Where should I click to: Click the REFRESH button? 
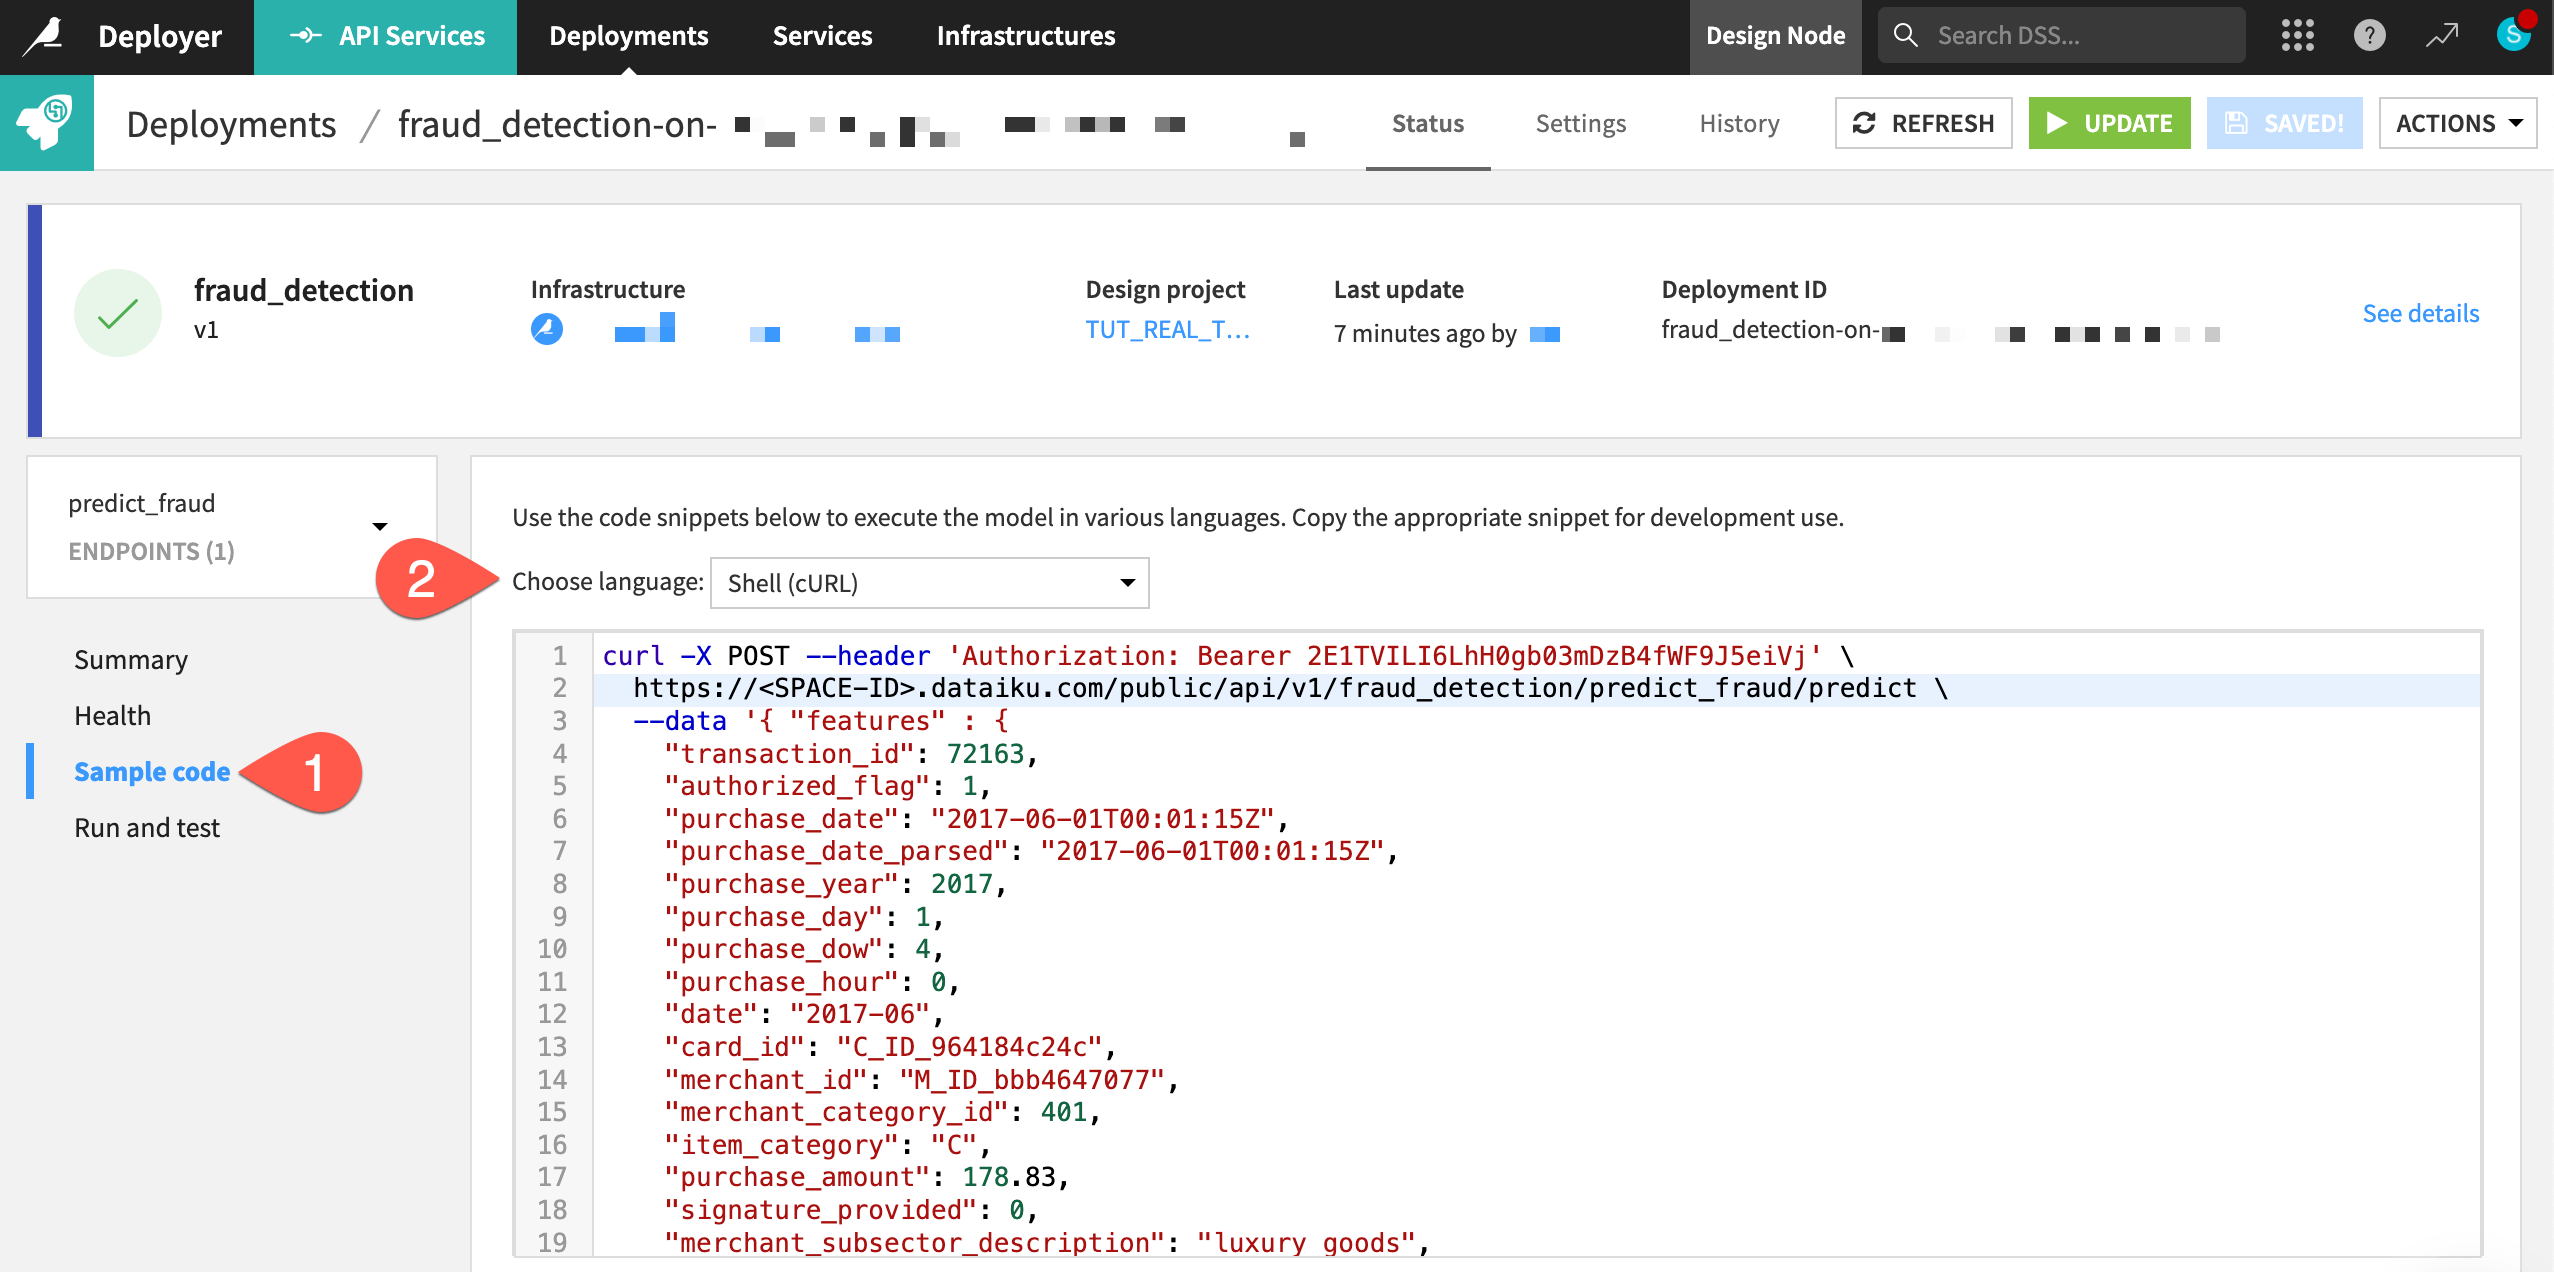point(1924,123)
